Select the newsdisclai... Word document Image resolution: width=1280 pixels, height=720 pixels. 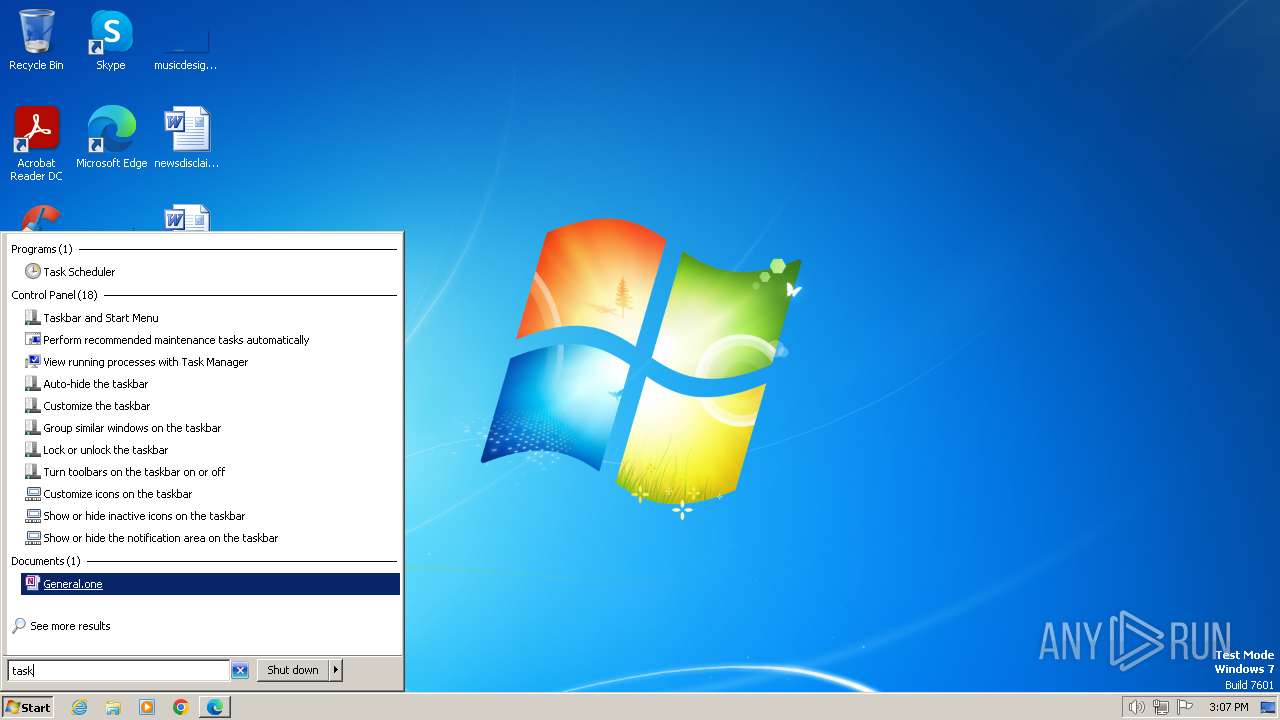(x=186, y=137)
